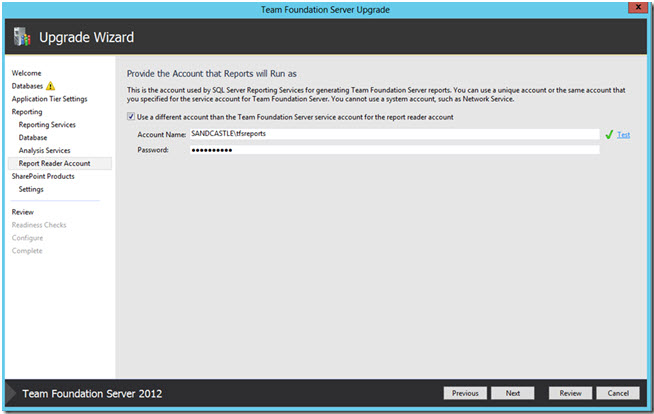This screenshot has width=654, height=414.
Task: Click the Test link
Action: [624, 135]
